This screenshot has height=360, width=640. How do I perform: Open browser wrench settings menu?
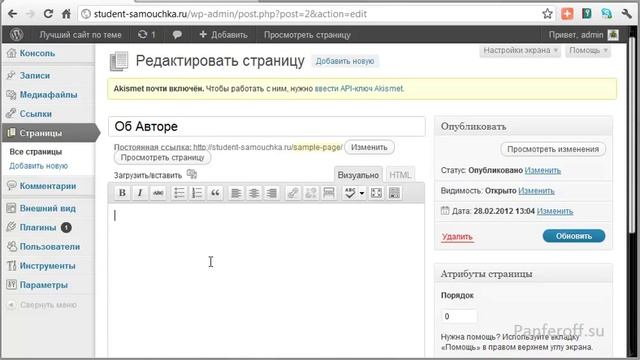pos(627,14)
